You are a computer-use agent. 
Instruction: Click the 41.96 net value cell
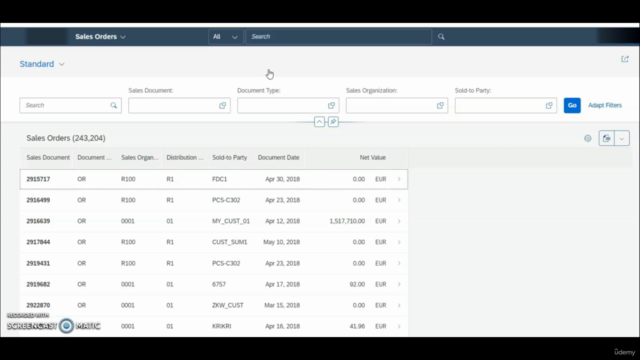coord(357,326)
